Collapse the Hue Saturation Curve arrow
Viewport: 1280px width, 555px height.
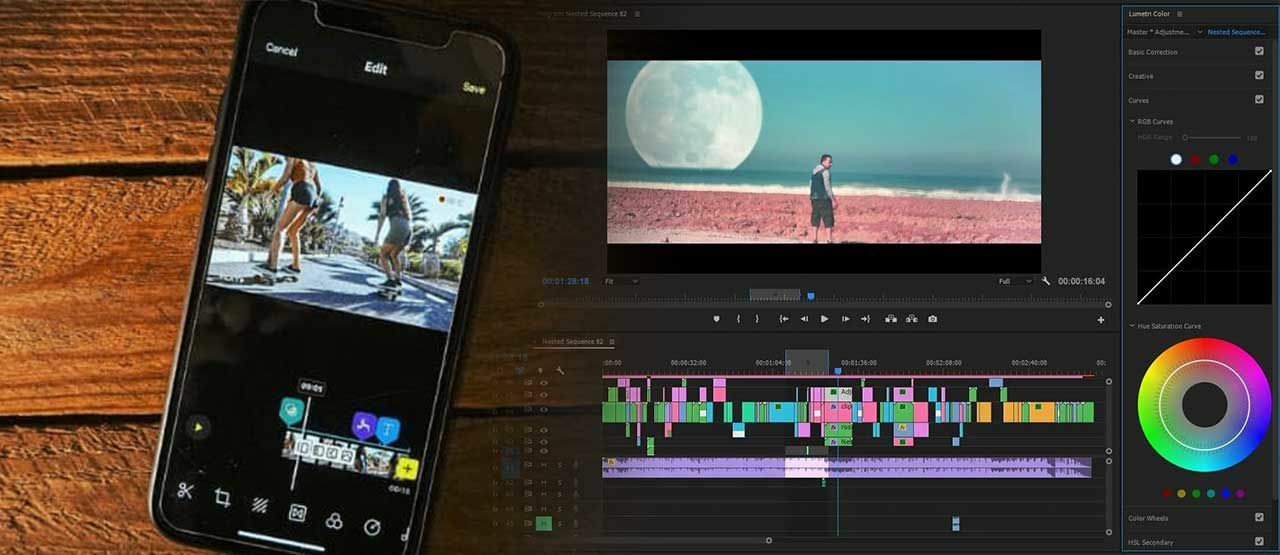pos(1132,326)
